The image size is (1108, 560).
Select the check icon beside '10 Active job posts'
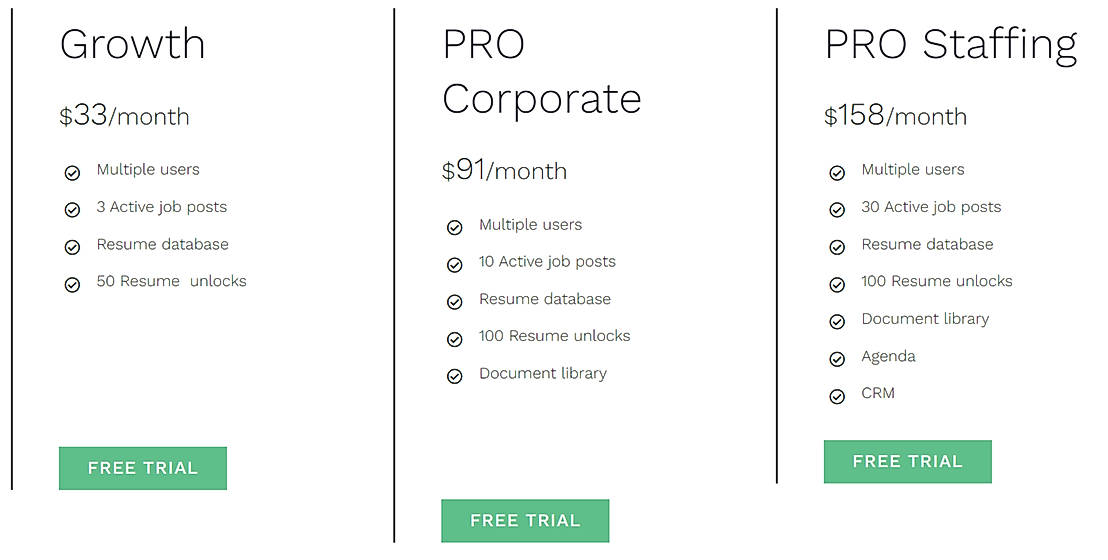[455, 265]
